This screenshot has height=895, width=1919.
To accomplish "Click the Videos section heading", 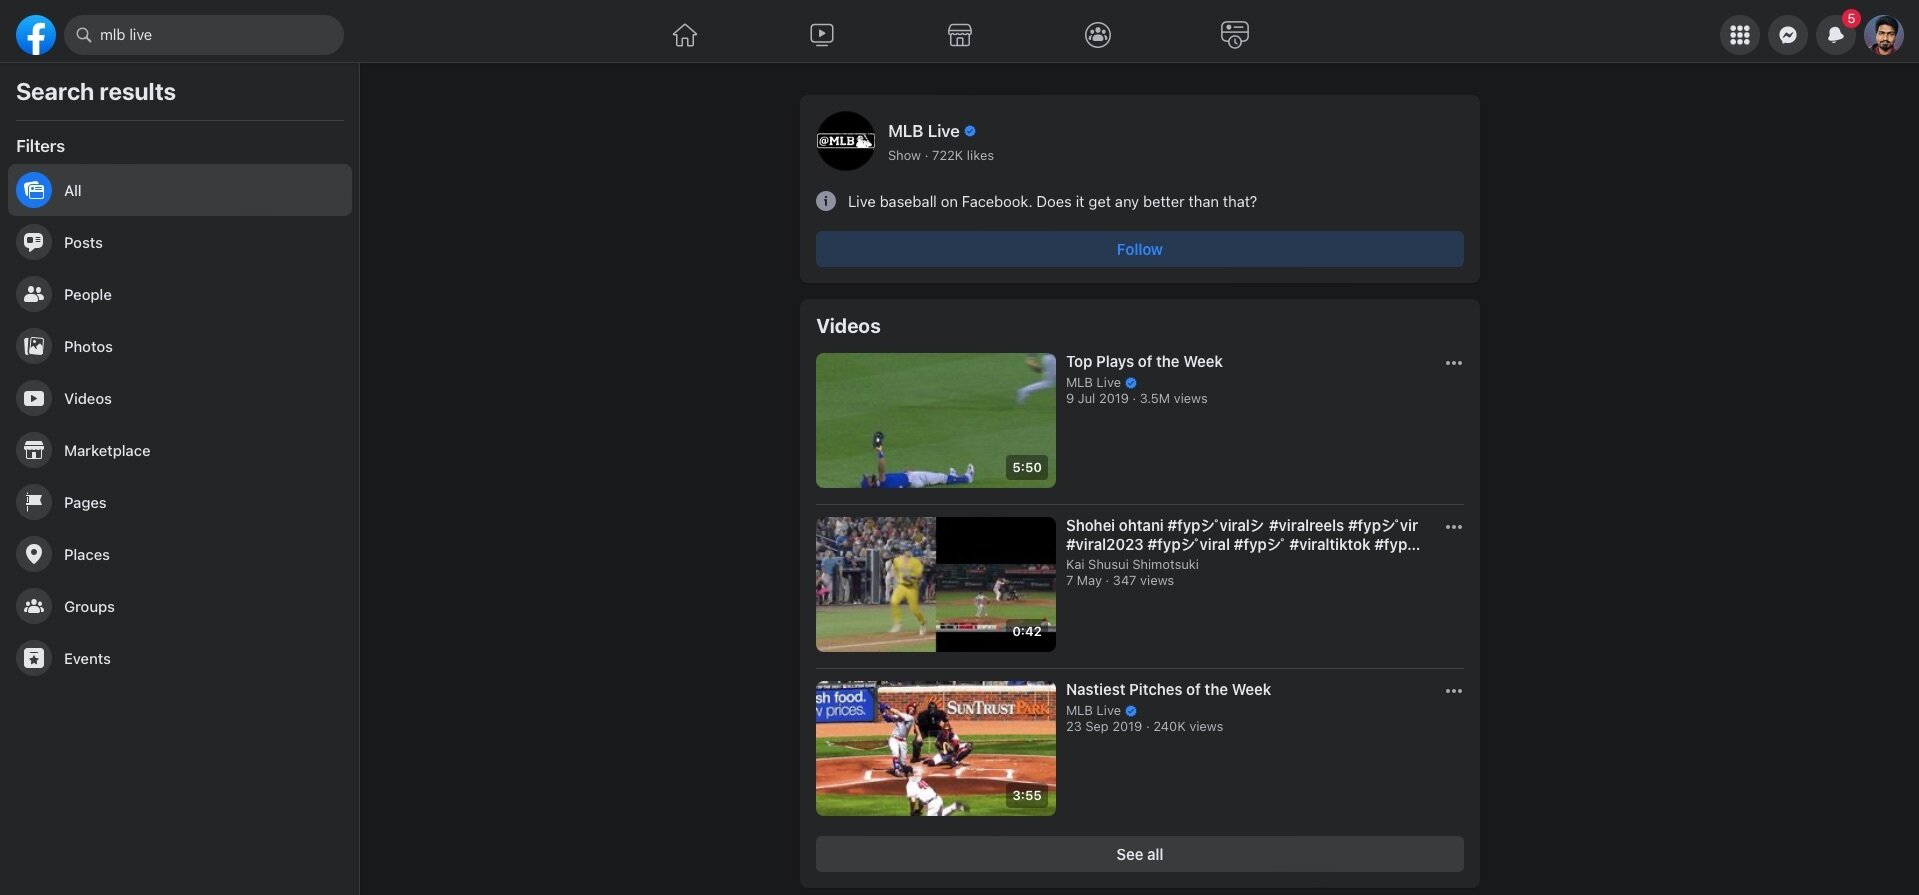I will point(848,326).
